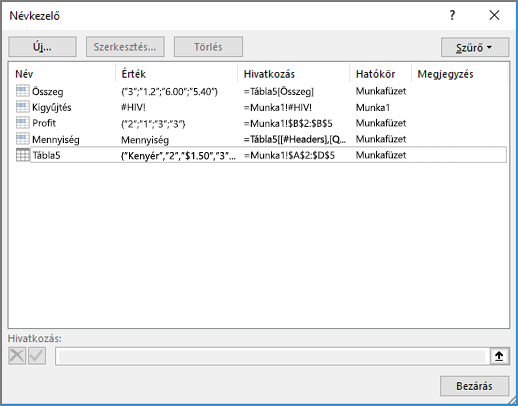Select the Tábla5 name entry
The image size is (518, 406).
pyautogui.click(x=46, y=155)
